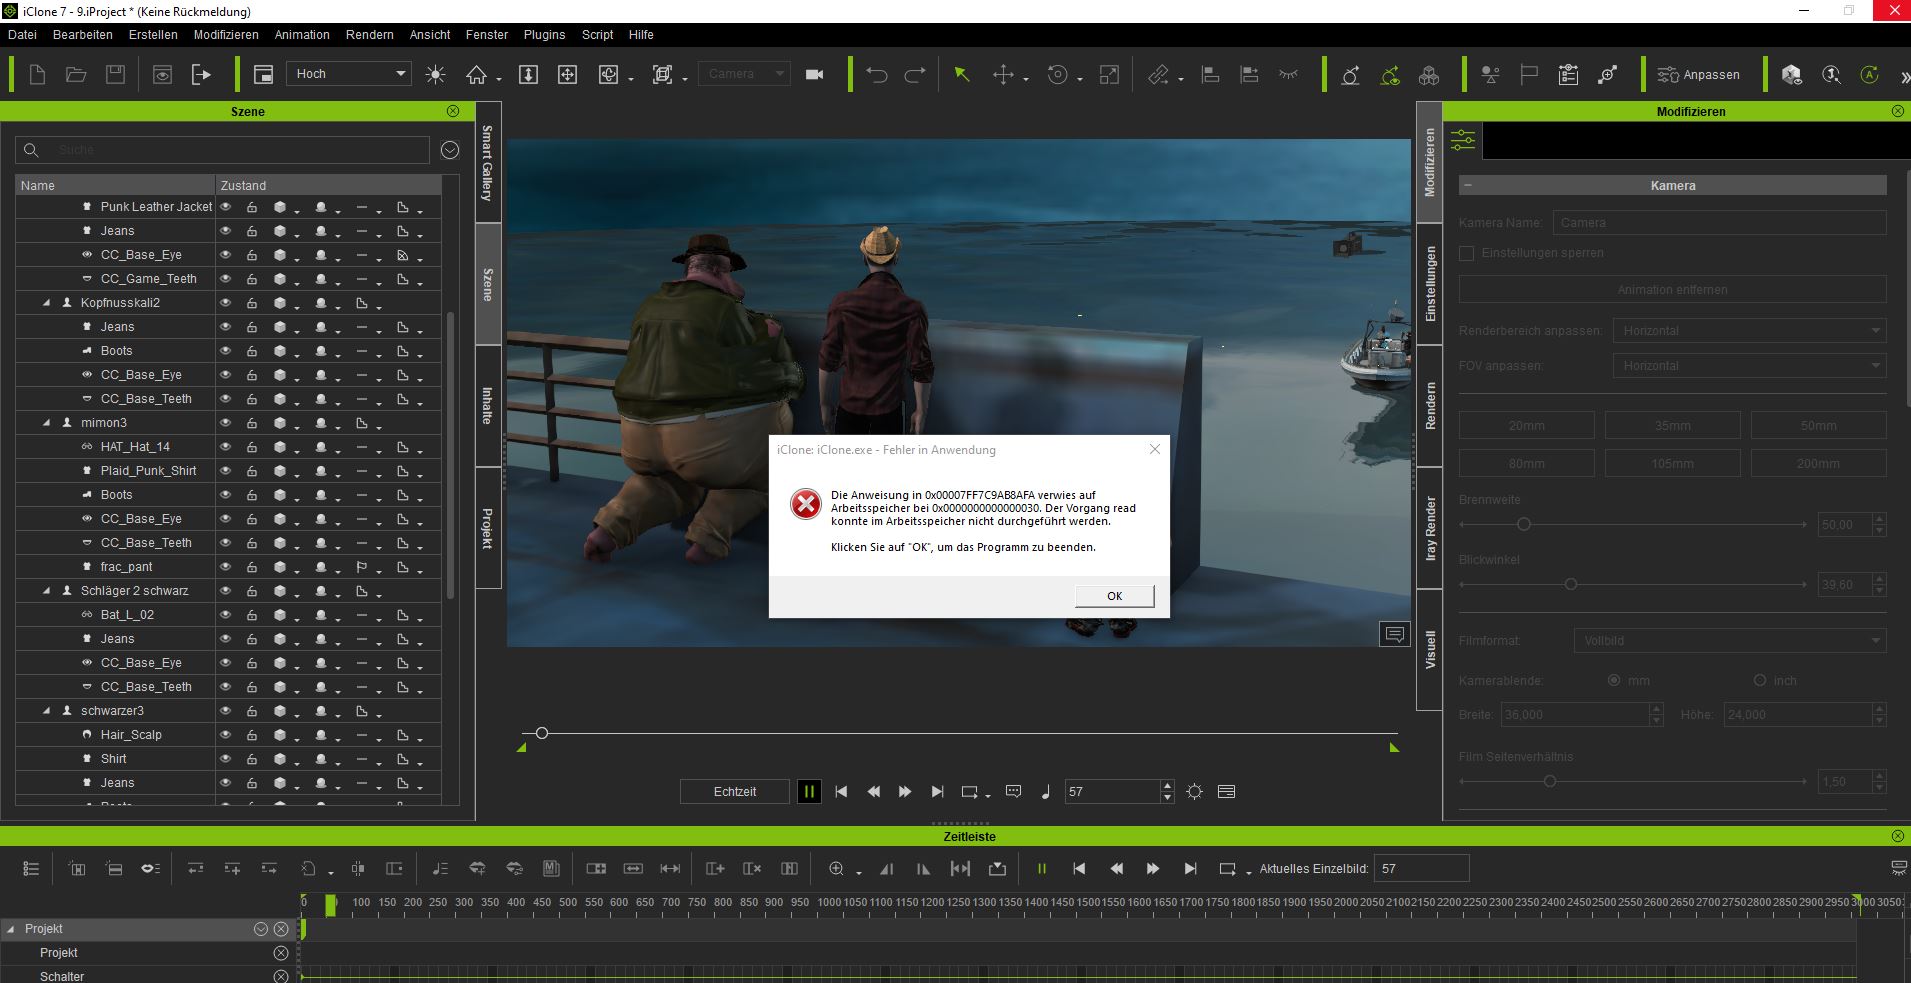Select the mm radio button

click(1614, 680)
